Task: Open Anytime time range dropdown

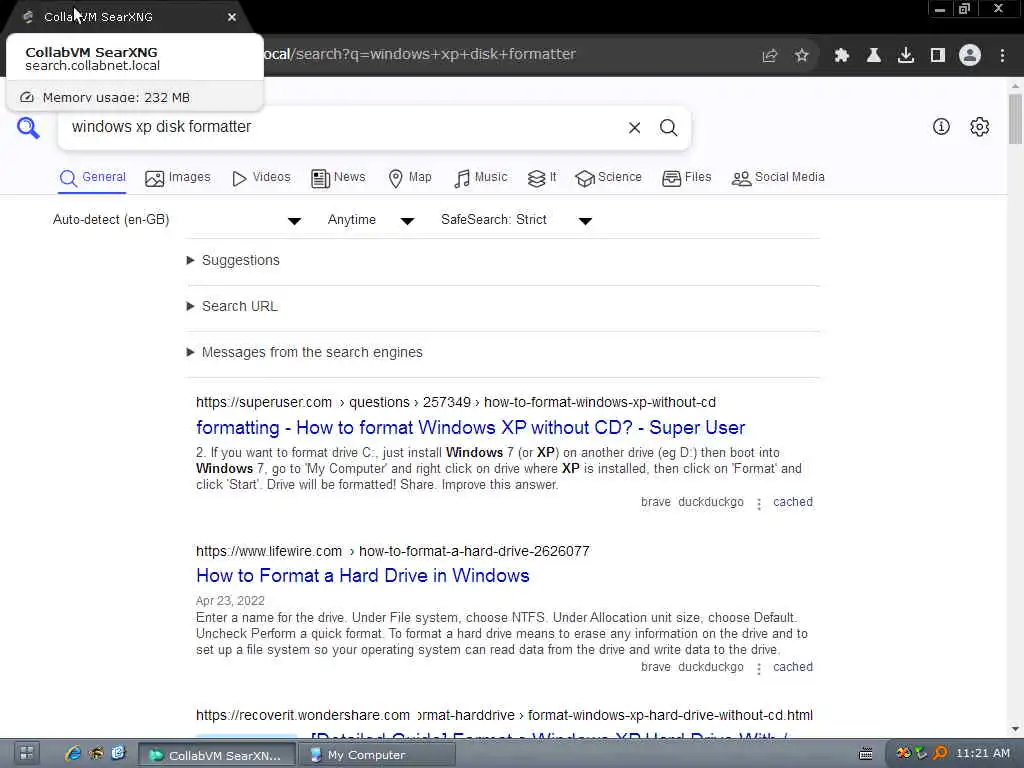Action: click(x=370, y=220)
